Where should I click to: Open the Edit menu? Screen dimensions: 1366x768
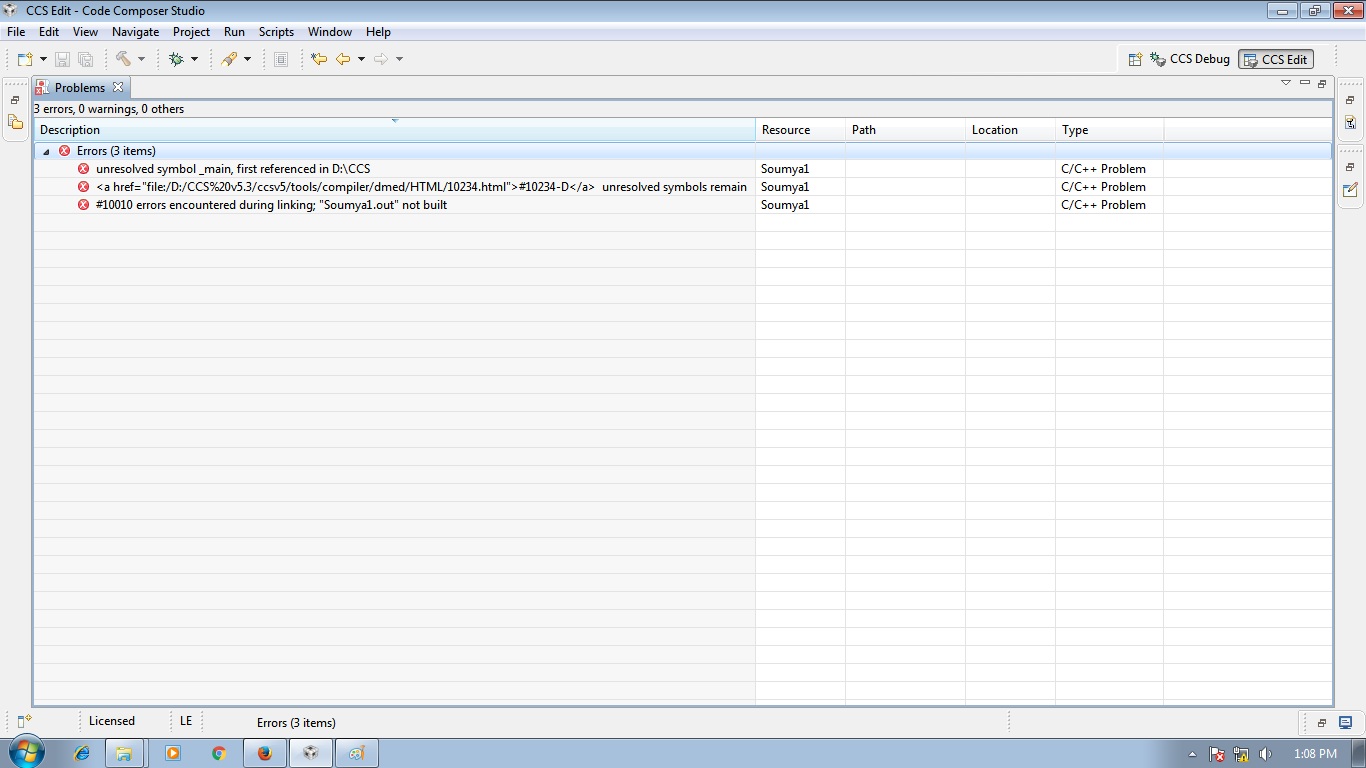(x=49, y=32)
